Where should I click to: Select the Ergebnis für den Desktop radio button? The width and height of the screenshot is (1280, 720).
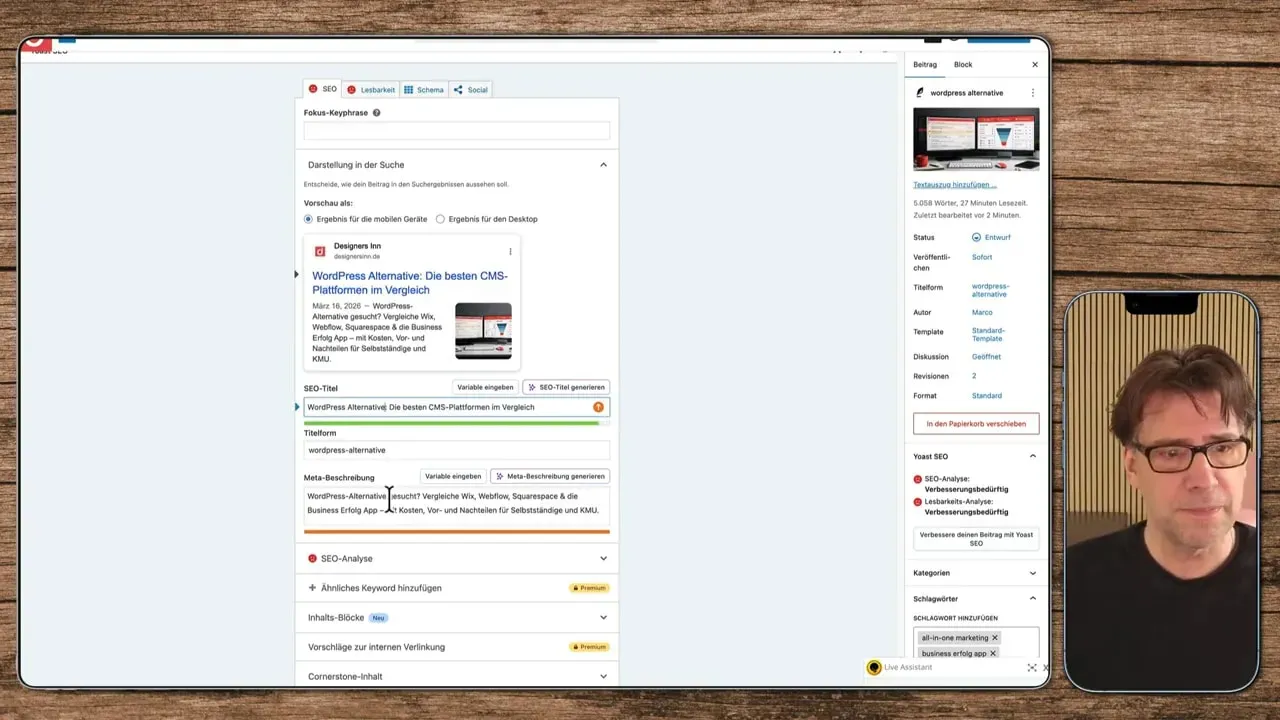[x=440, y=219]
